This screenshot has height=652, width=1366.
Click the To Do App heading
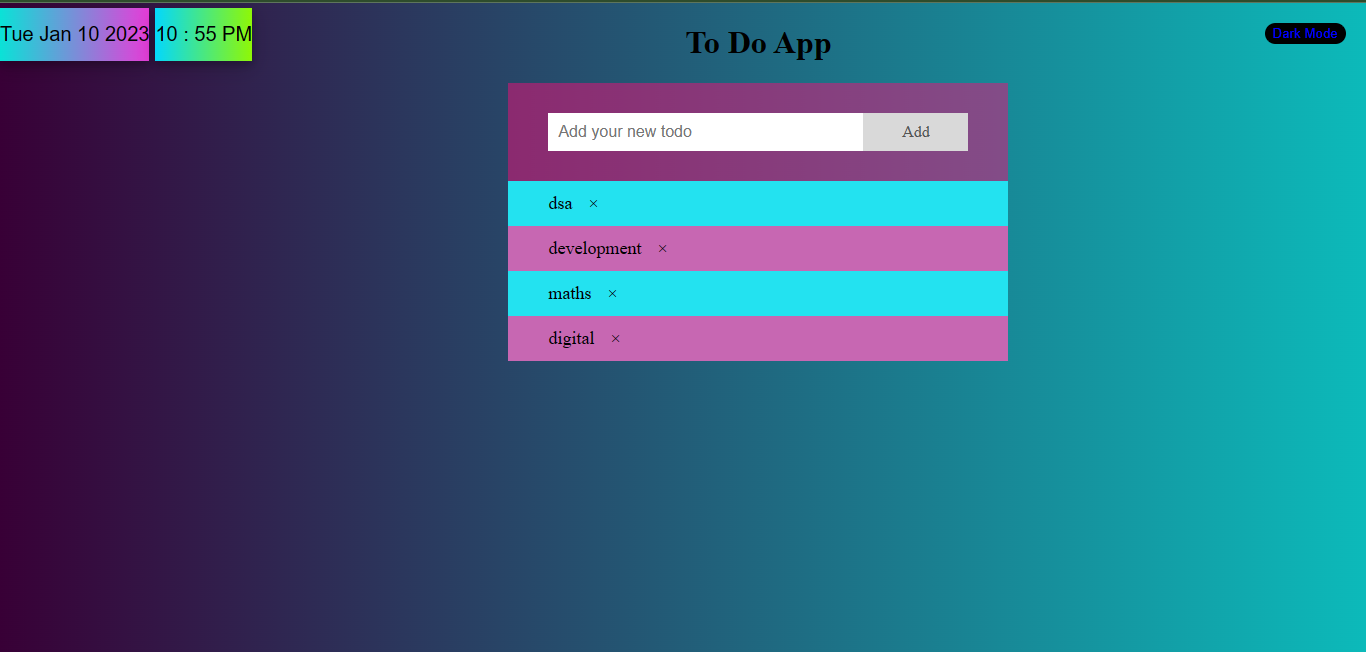(x=758, y=43)
